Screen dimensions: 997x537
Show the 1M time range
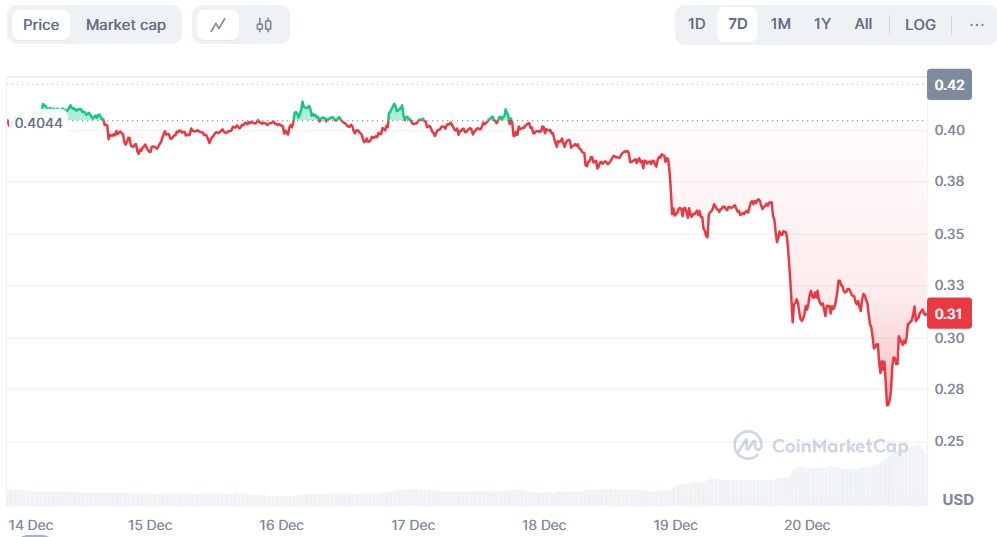(781, 24)
